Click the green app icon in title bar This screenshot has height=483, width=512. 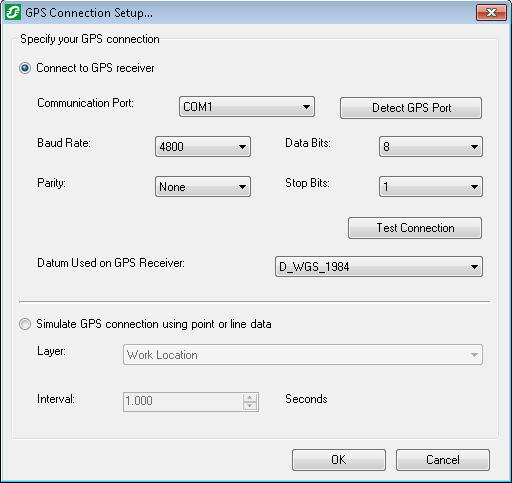[x=13, y=13]
